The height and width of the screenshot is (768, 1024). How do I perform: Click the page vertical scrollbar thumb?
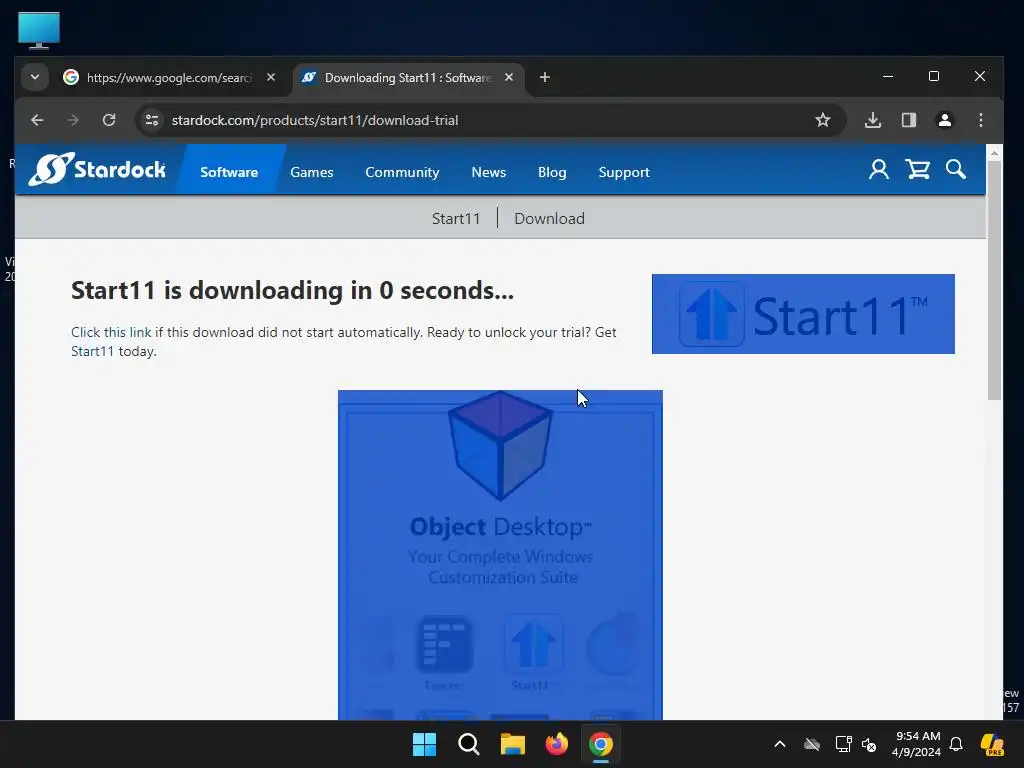point(994,281)
